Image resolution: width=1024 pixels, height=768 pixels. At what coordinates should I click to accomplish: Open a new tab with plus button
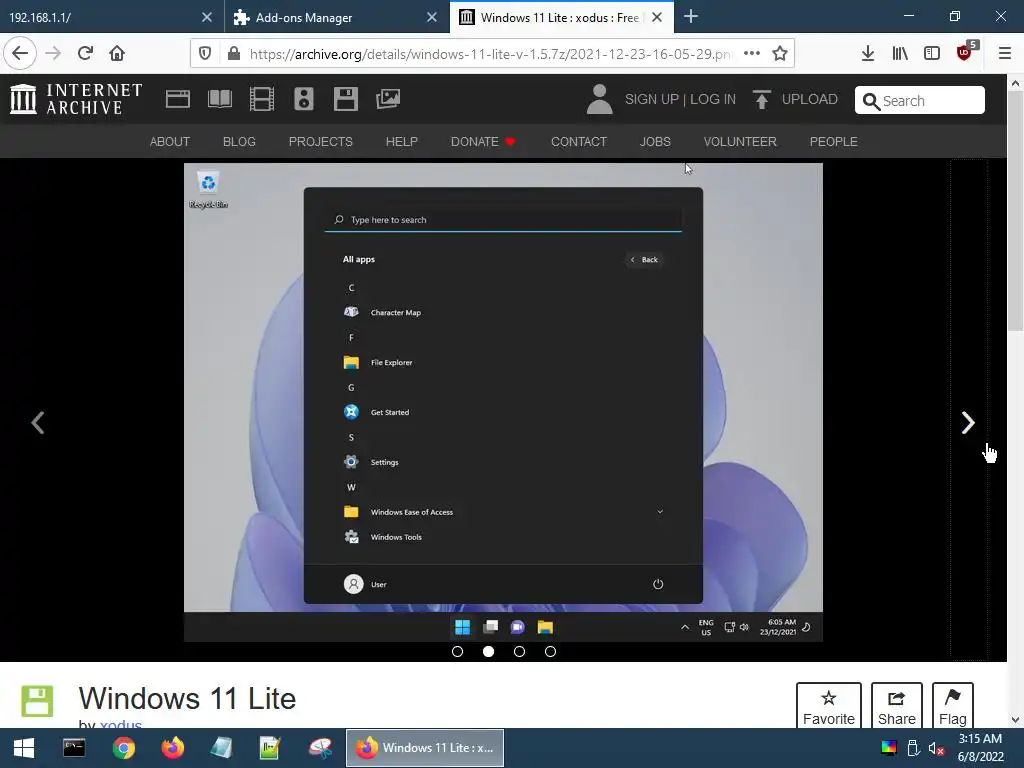point(691,16)
